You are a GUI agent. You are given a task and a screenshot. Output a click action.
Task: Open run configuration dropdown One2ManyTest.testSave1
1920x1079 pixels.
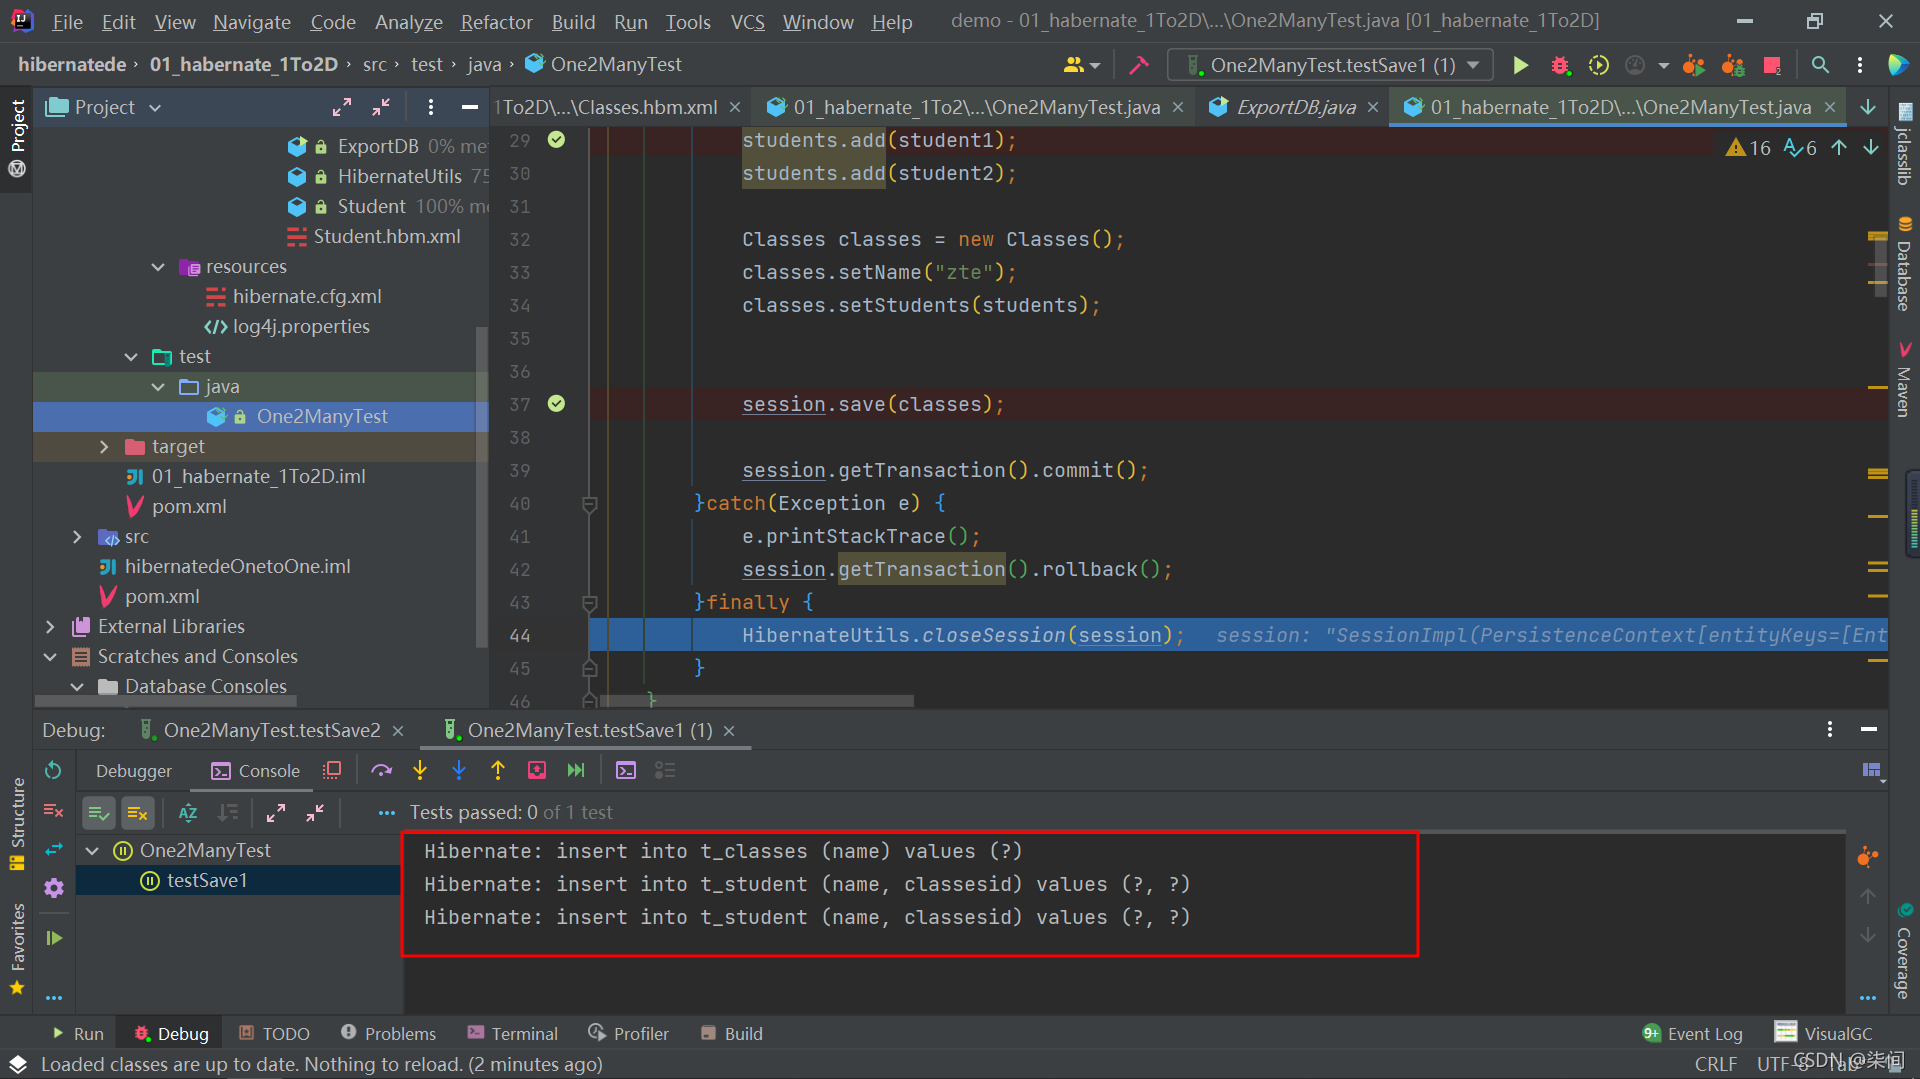pyautogui.click(x=1330, y=65)
